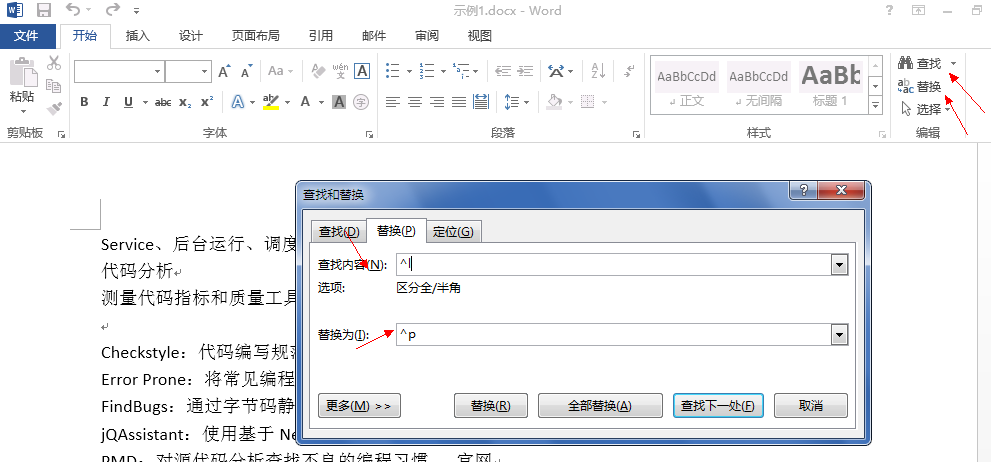This screenshot has width=991, height=462.
Task: Click the Paste clipboard icon
Action: tap(22, 73)
